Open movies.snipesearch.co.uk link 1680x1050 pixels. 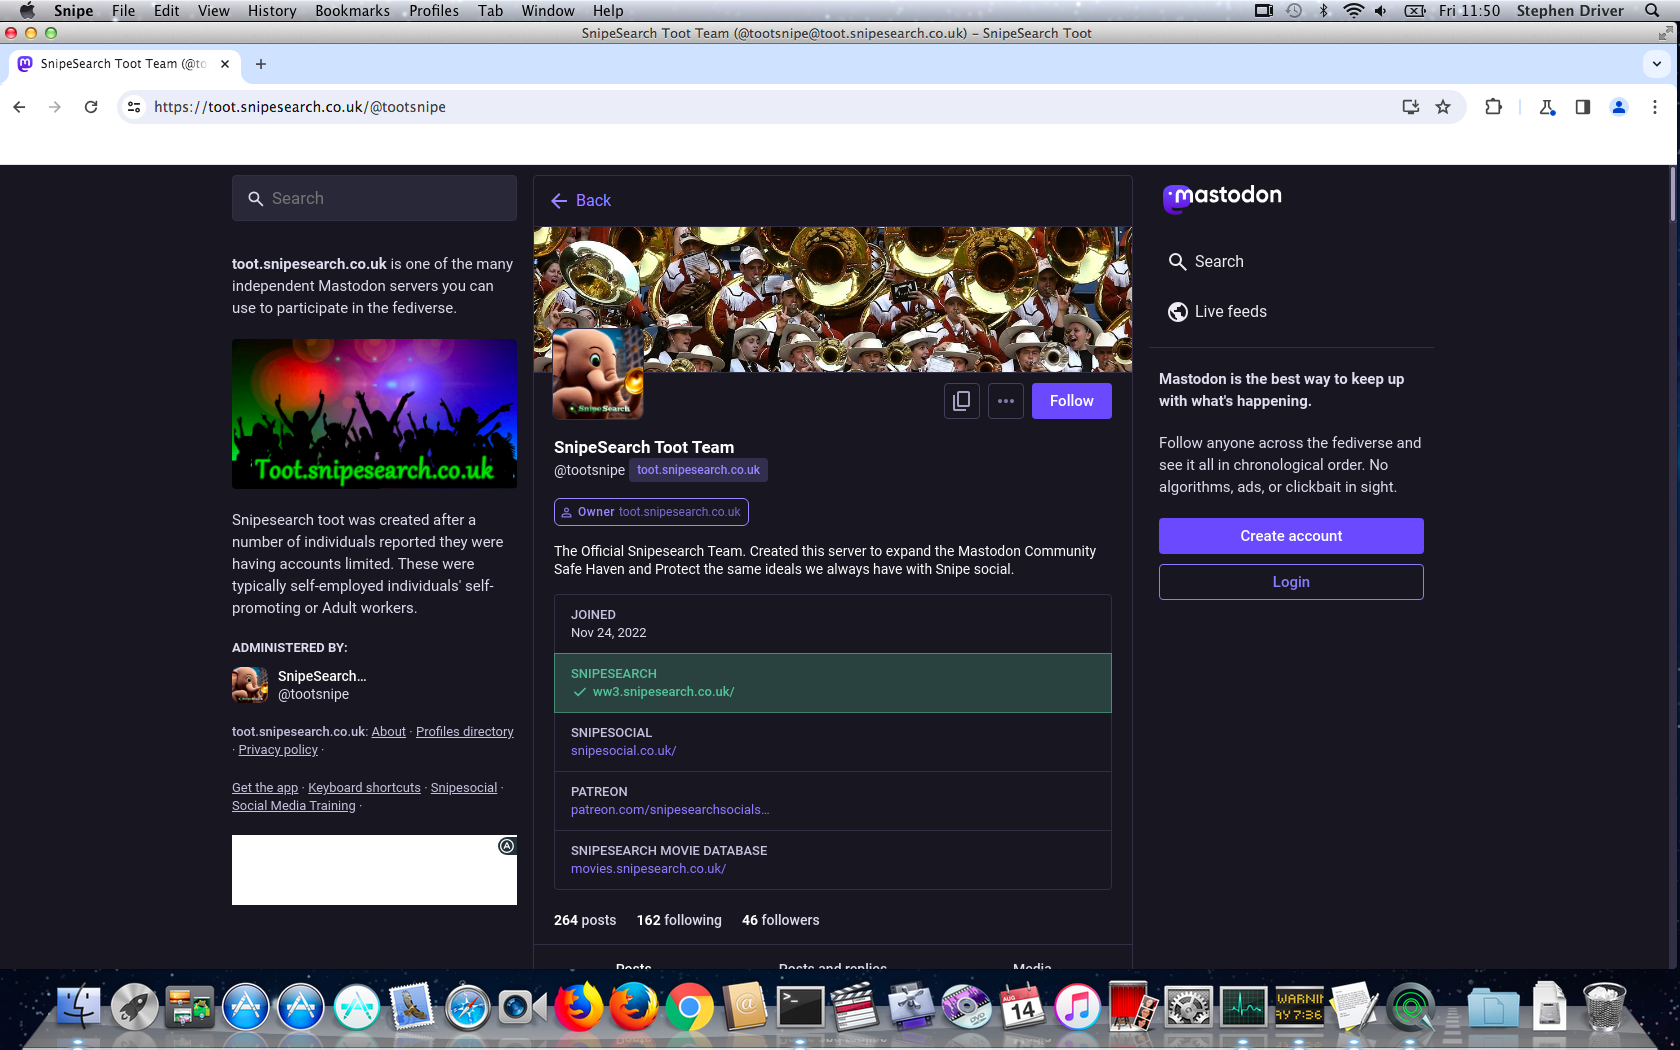[x=648, y=869]
